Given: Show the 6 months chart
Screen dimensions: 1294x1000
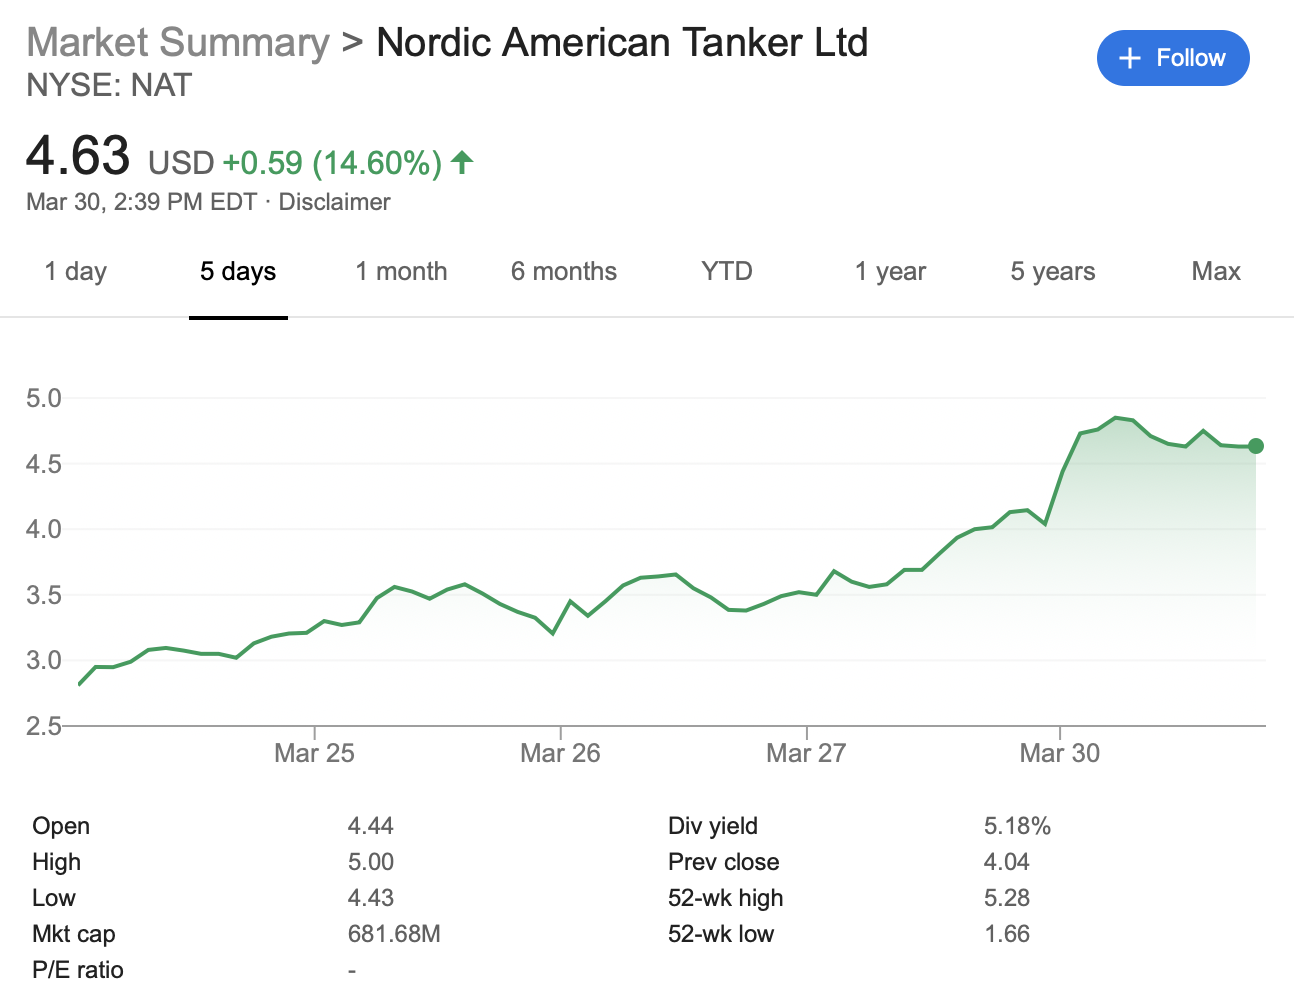Looking at the screenshot, I should [564, 272].
